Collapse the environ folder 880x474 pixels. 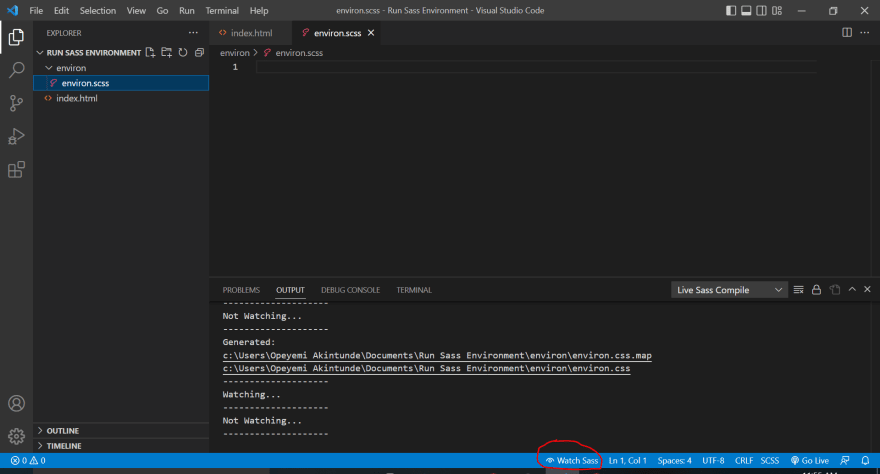coord(71,68)
